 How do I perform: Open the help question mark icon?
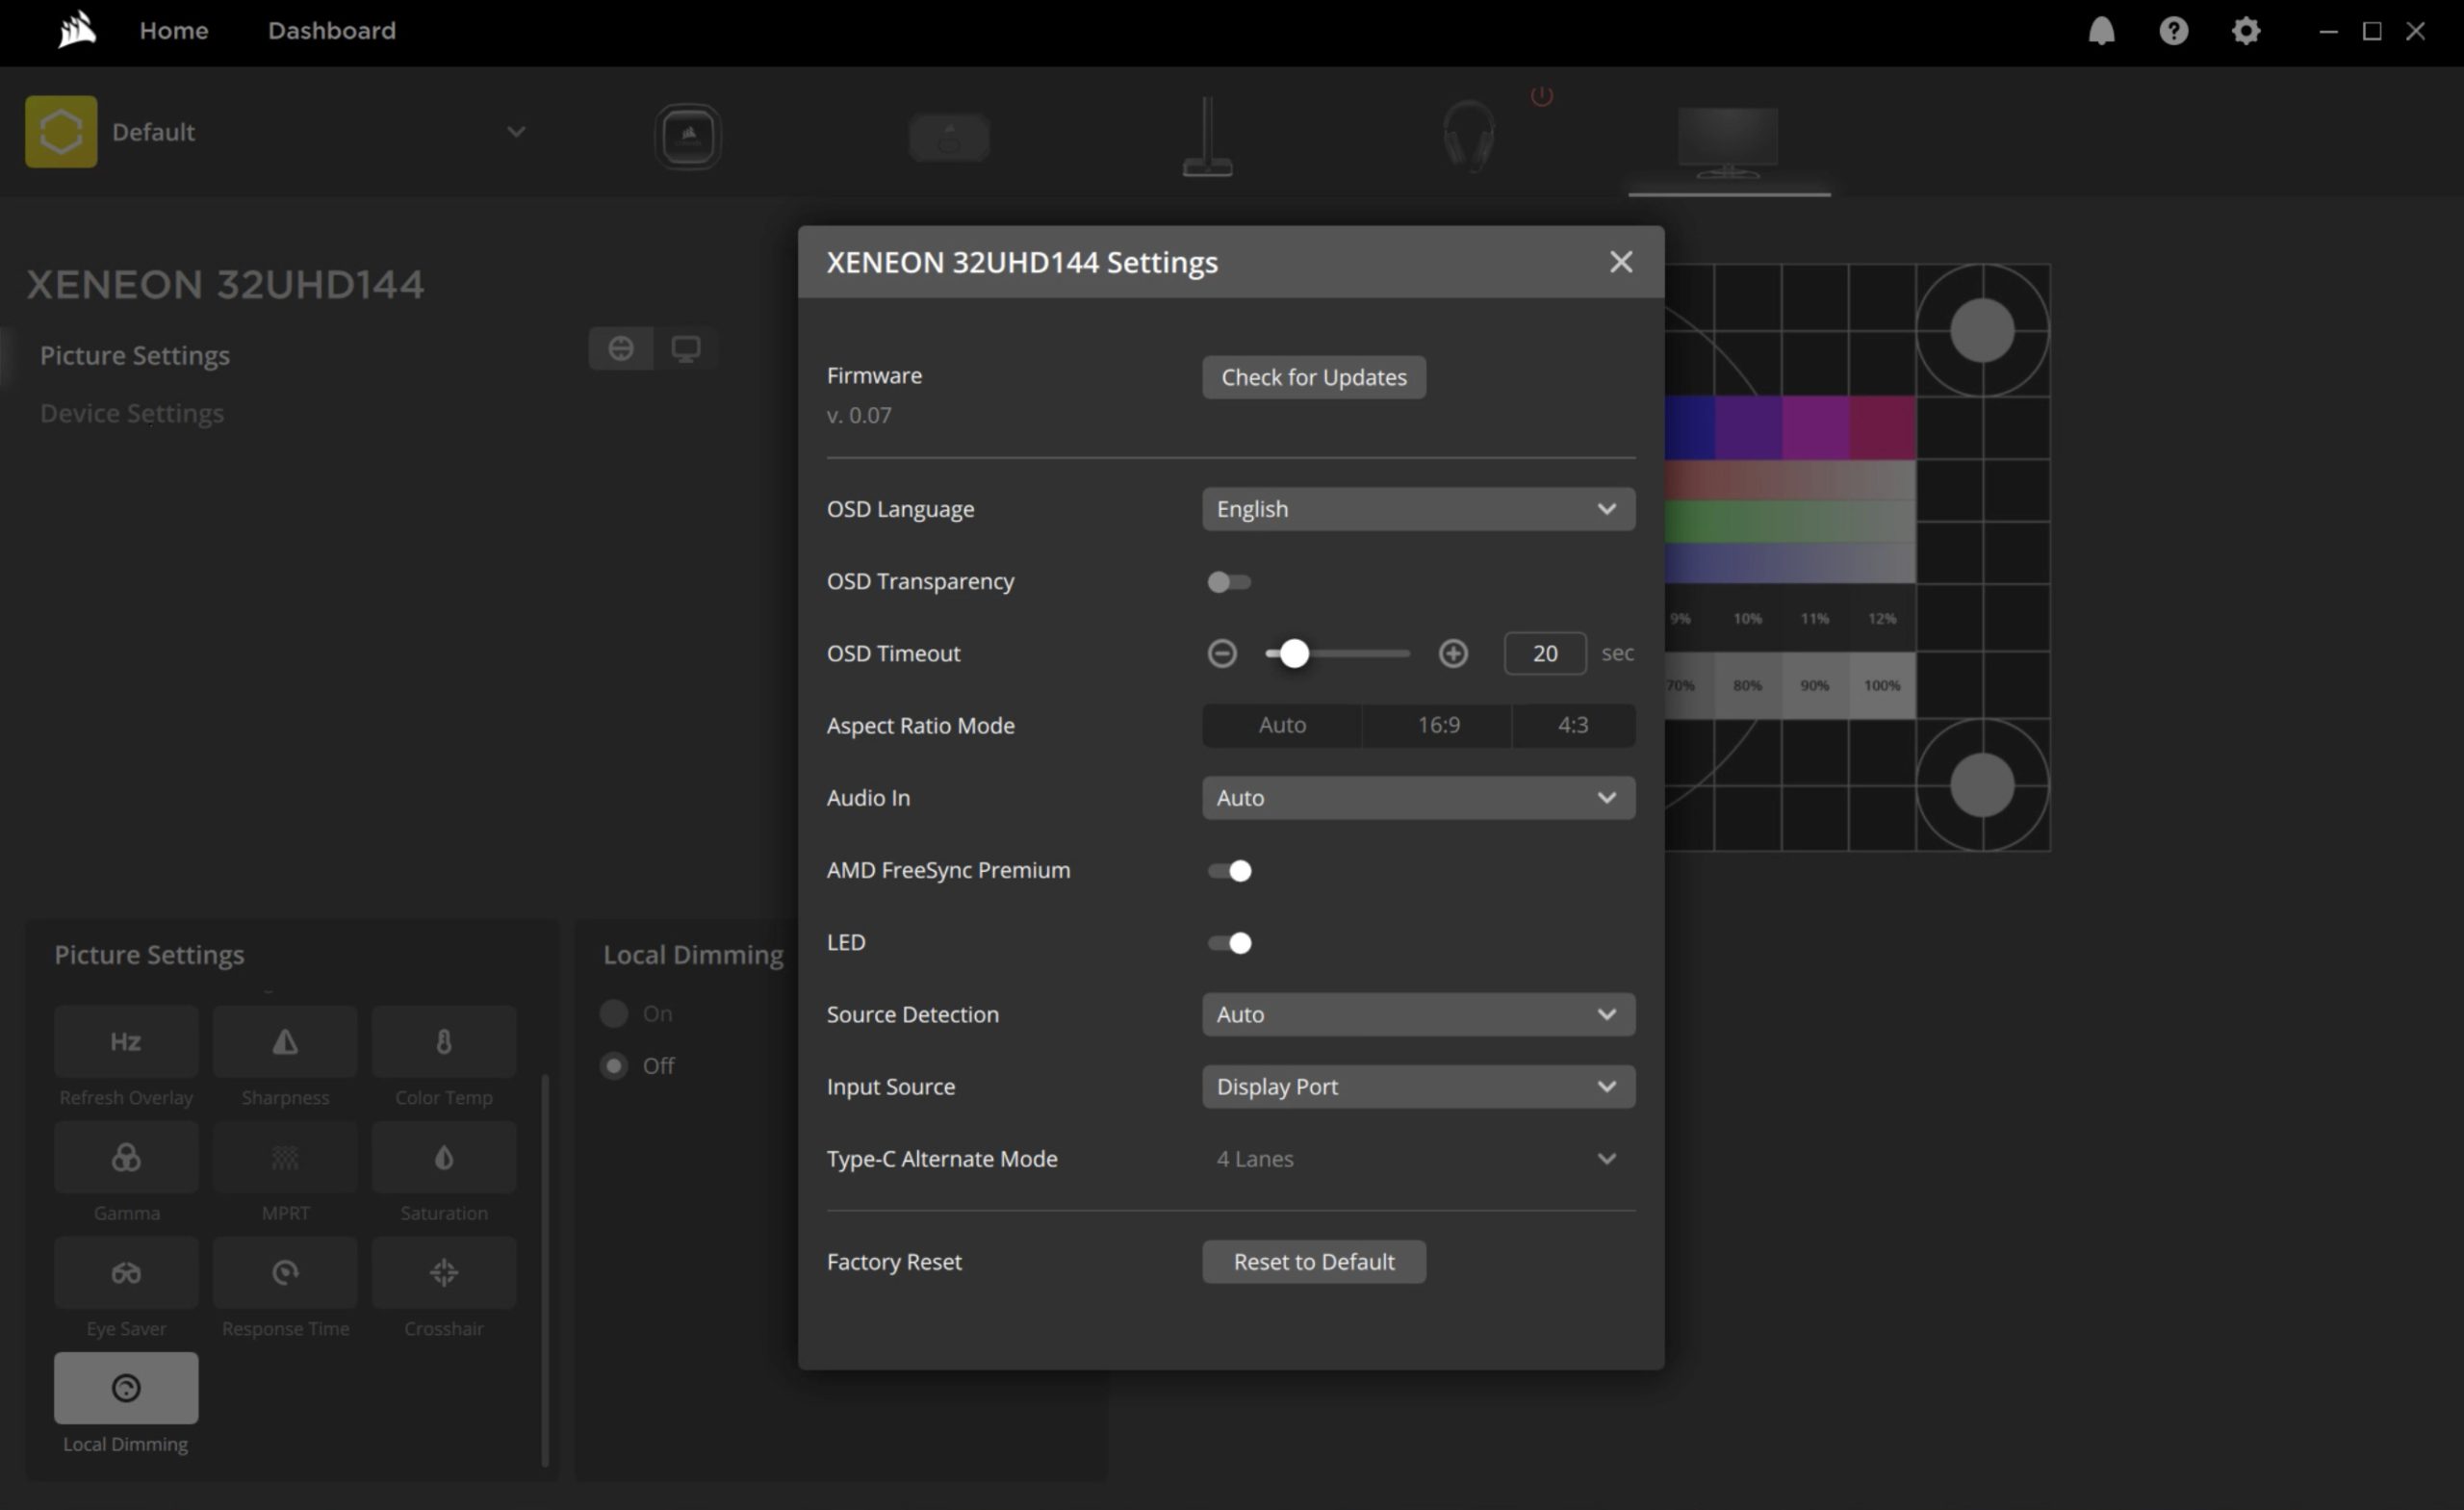click(x=2173, y=31)
